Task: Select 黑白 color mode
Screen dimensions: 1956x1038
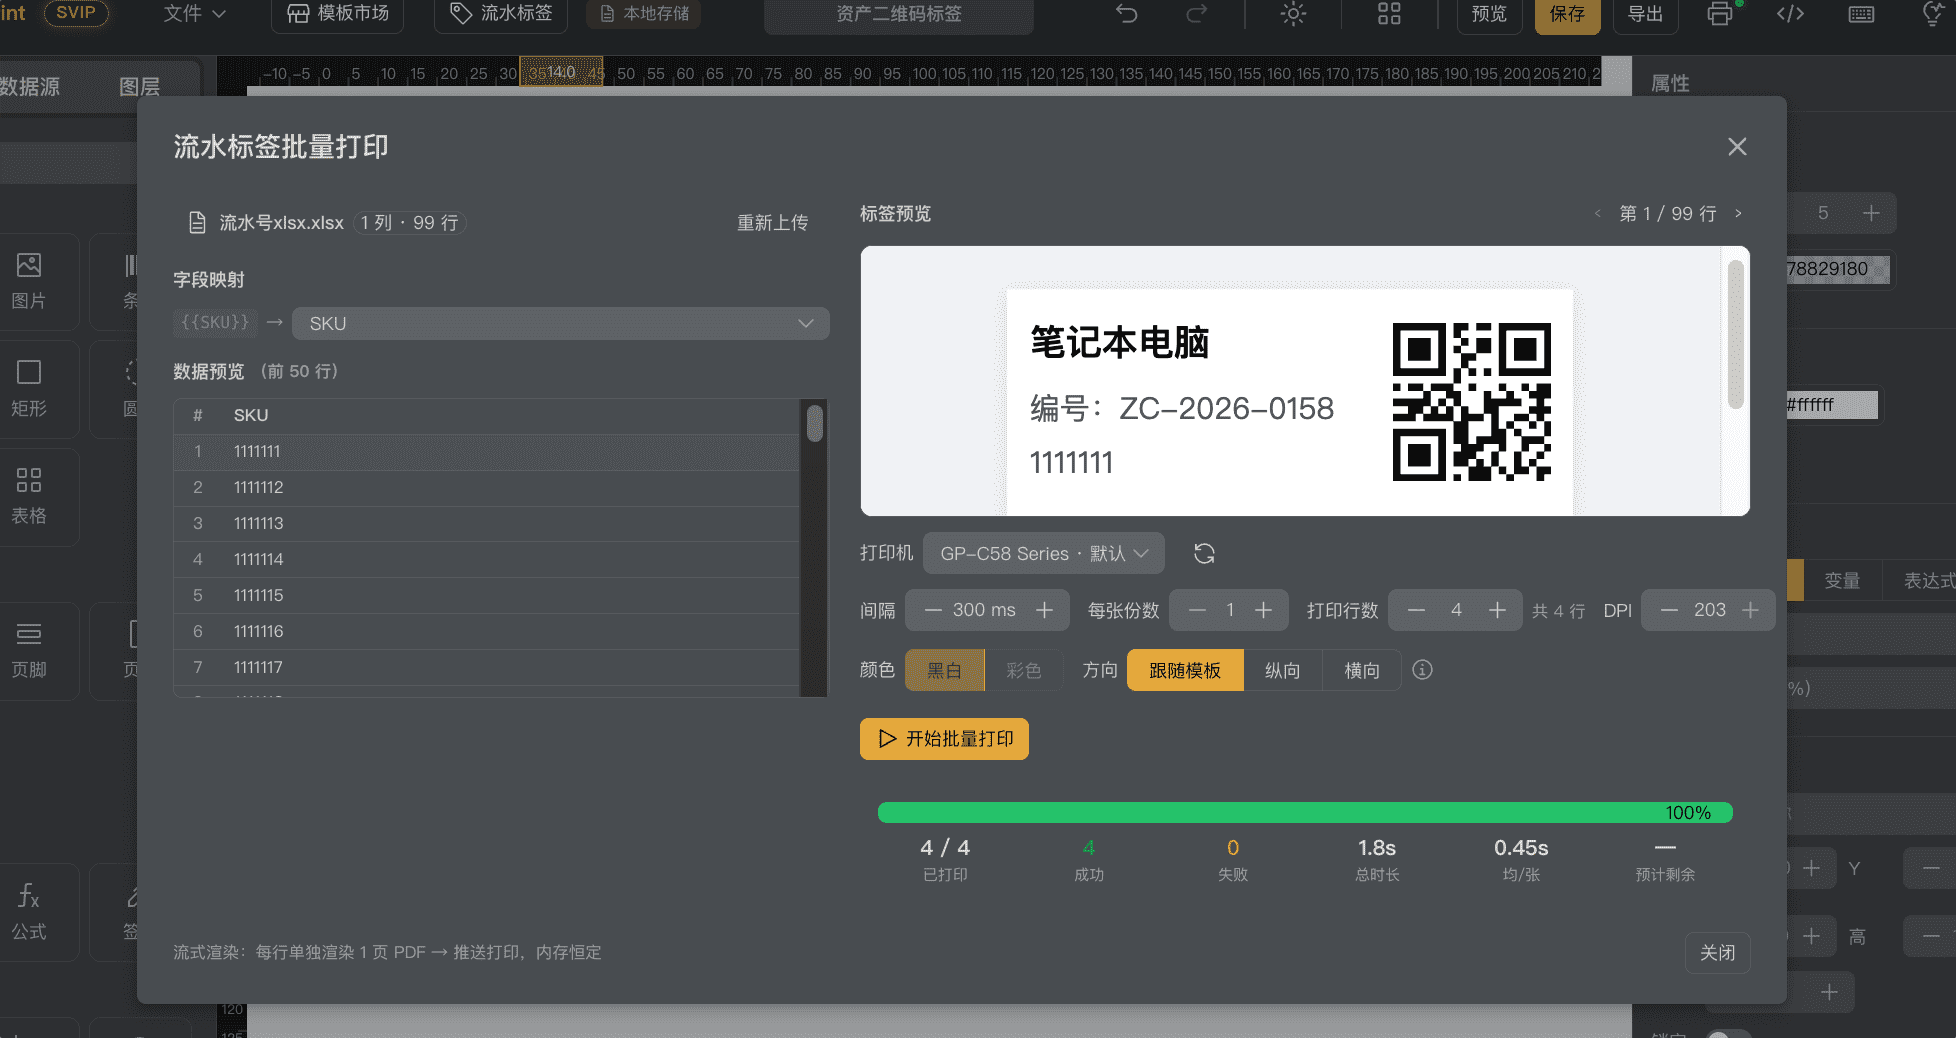Action: (x=945, y=670)
